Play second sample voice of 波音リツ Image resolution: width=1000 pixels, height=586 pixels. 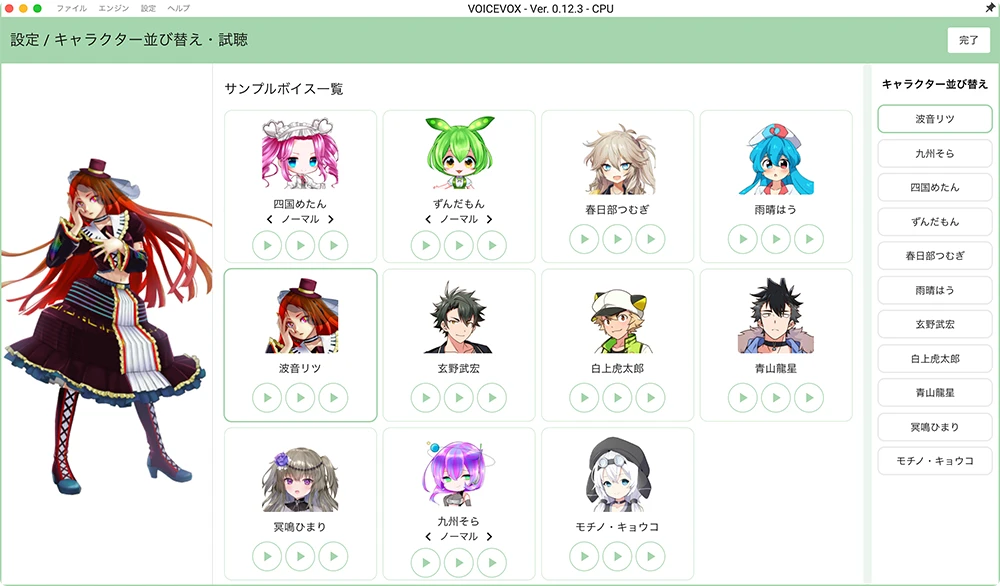300,398
